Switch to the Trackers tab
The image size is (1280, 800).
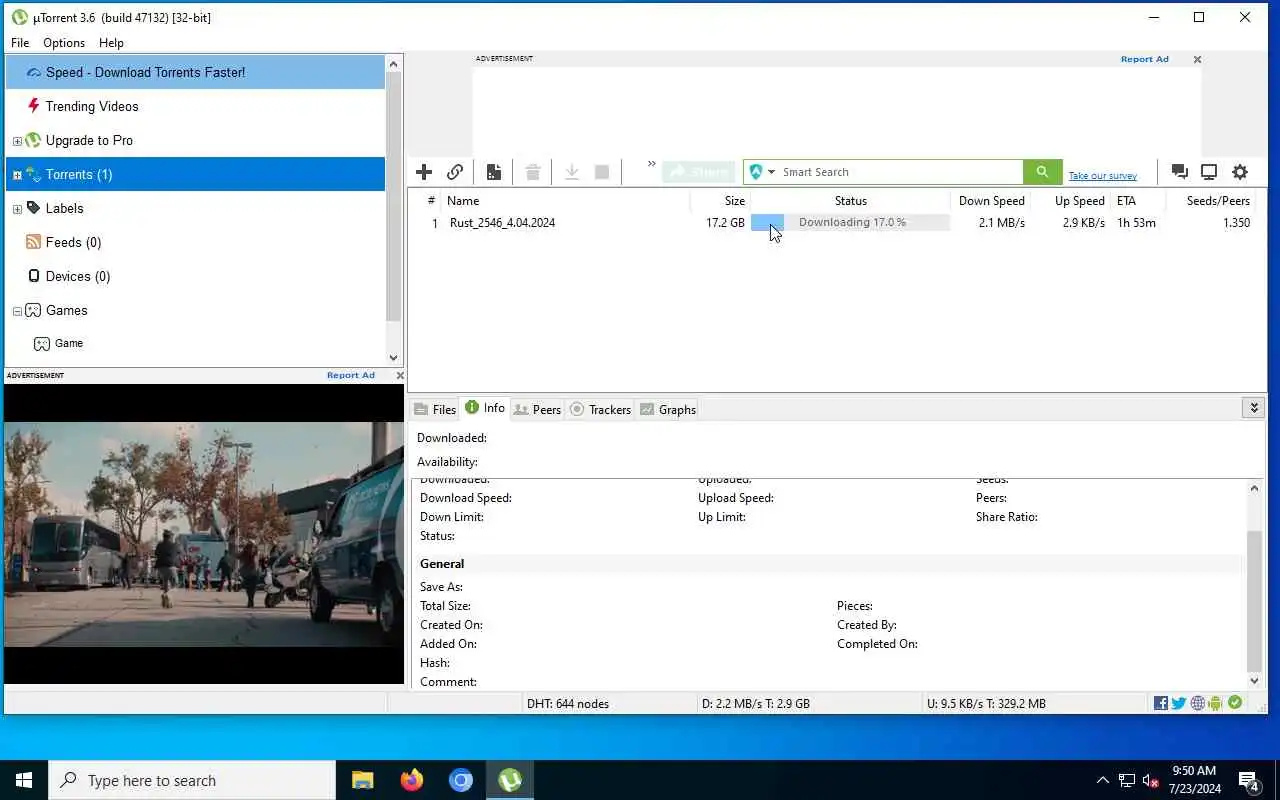(x=600, y=409)
